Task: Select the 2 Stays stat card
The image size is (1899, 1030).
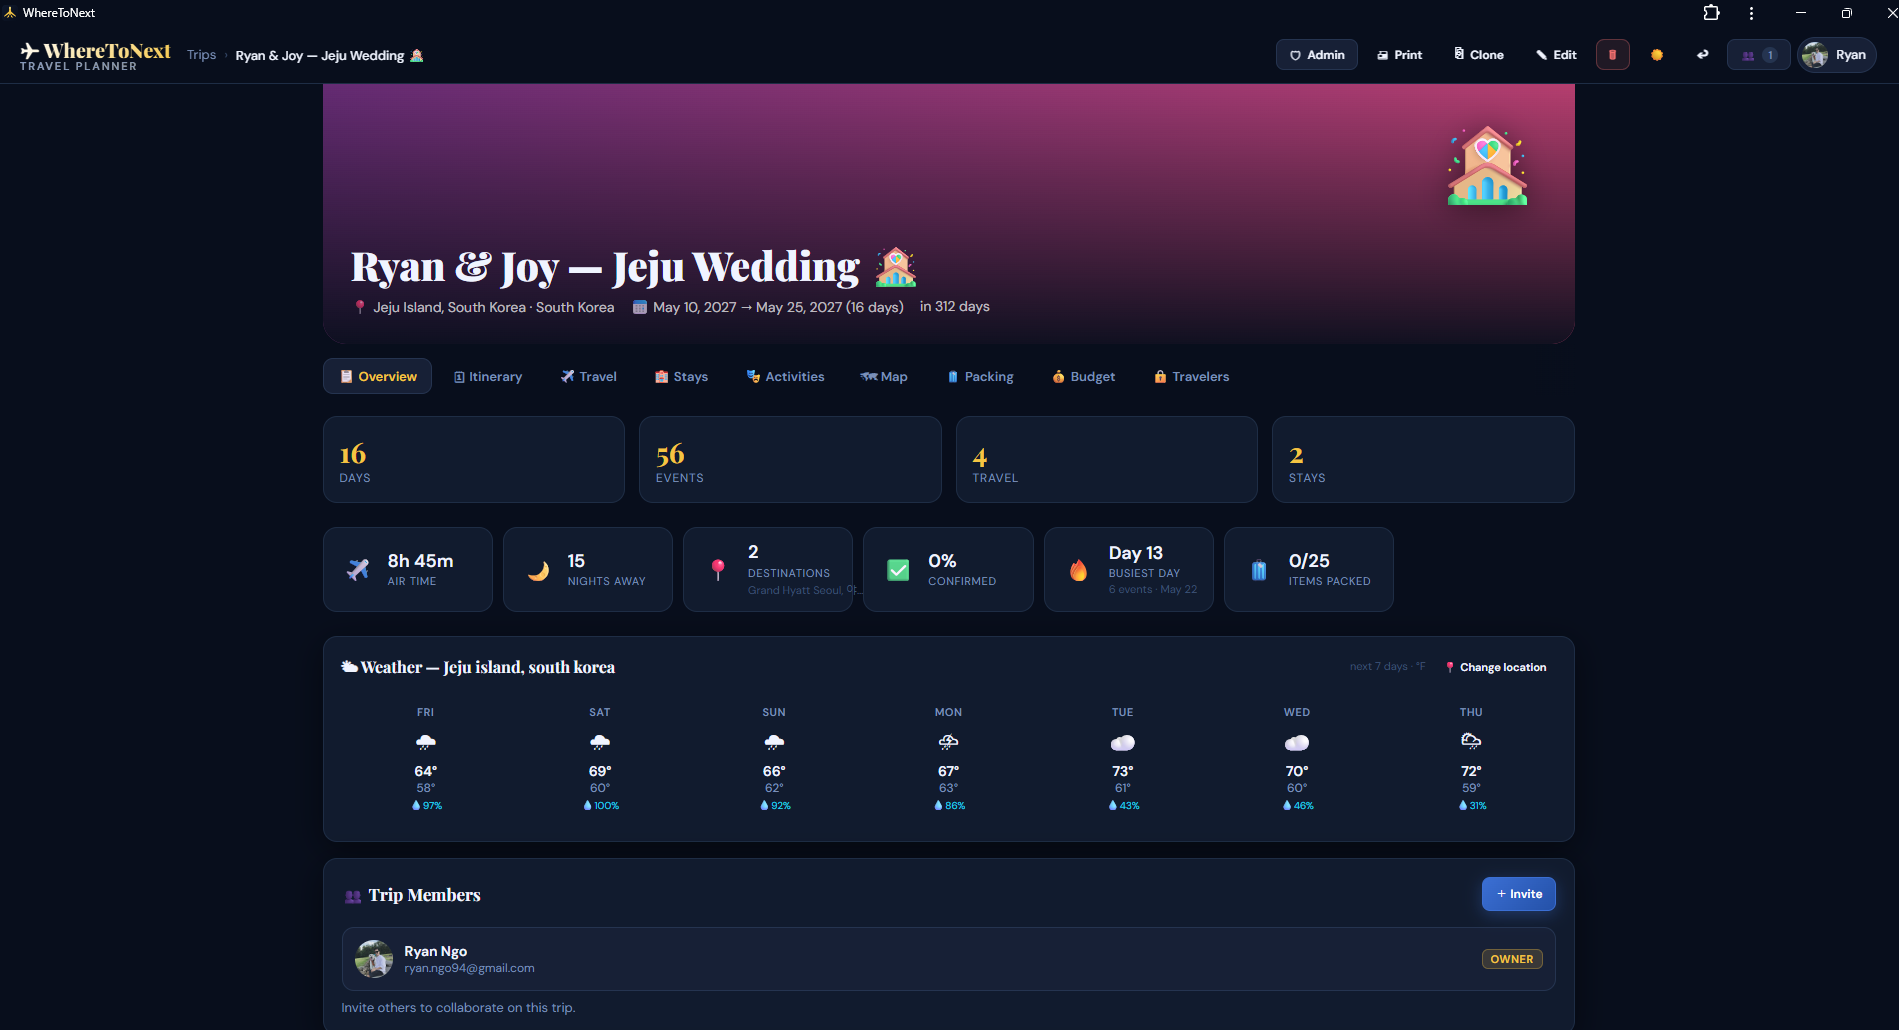Action: click(1423, 460)
